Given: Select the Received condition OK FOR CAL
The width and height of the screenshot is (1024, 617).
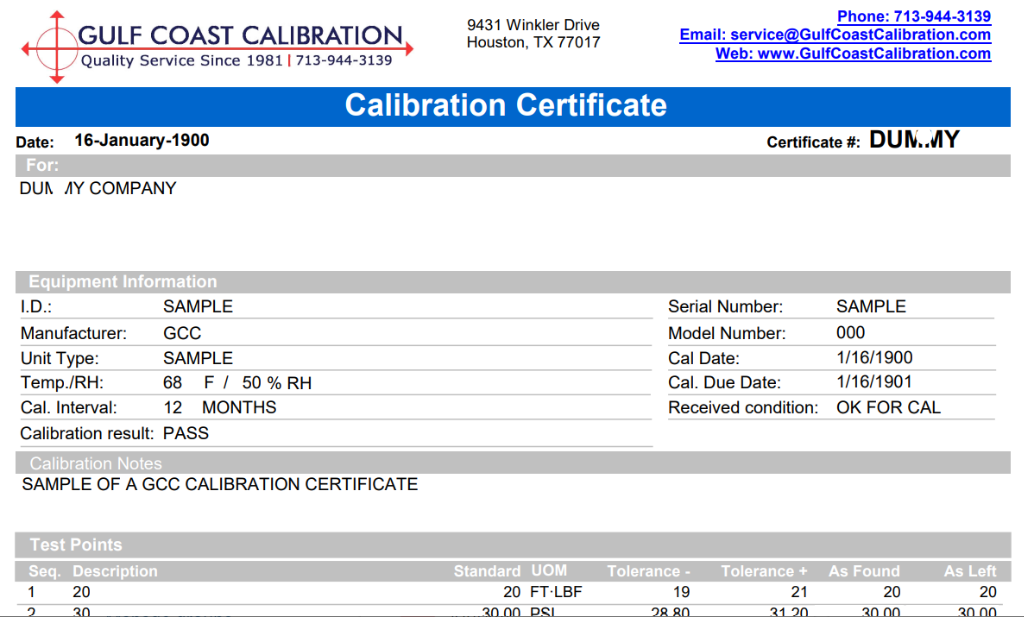Looking at the screenshot, I should (888, 407).
